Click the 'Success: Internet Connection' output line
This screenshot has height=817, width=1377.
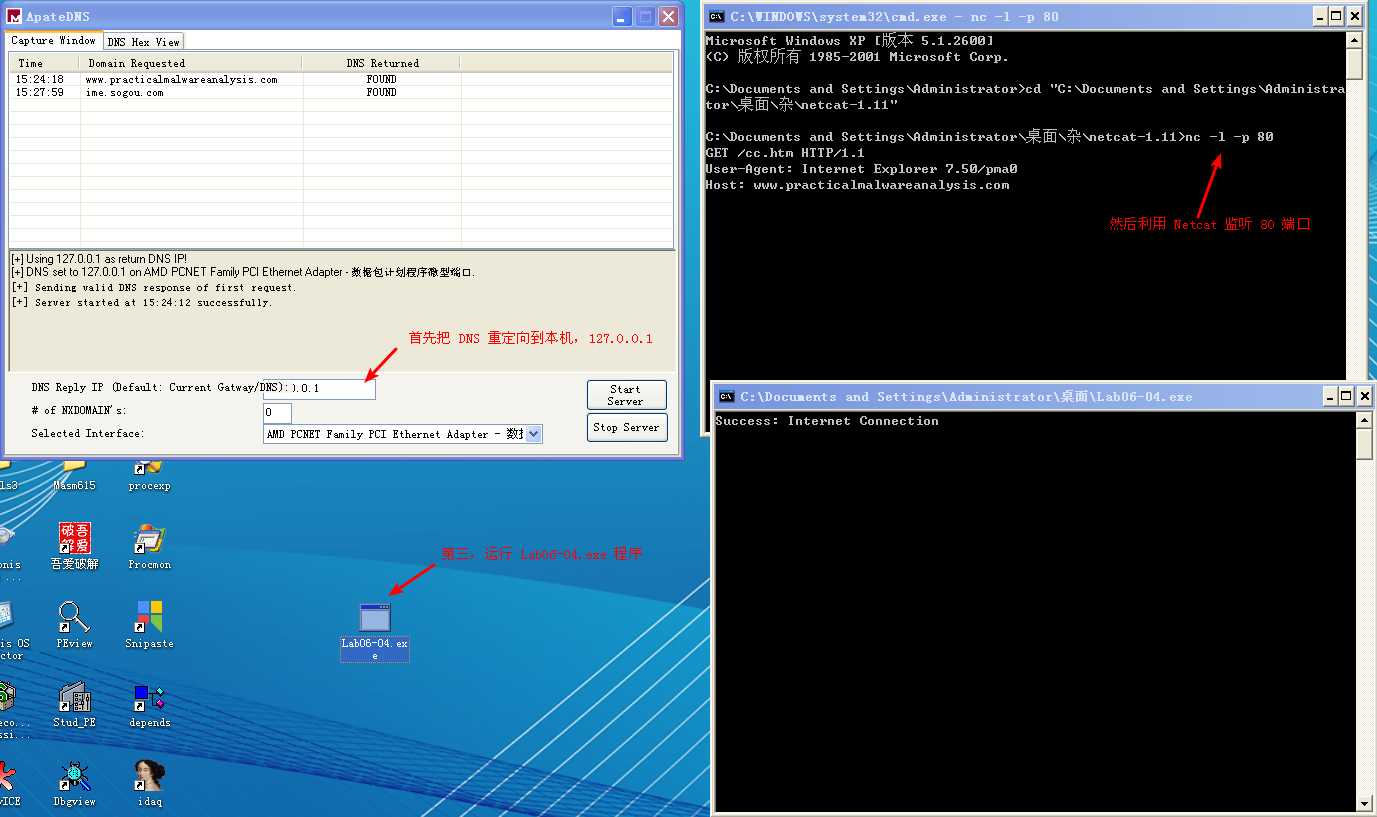(827, 421)
